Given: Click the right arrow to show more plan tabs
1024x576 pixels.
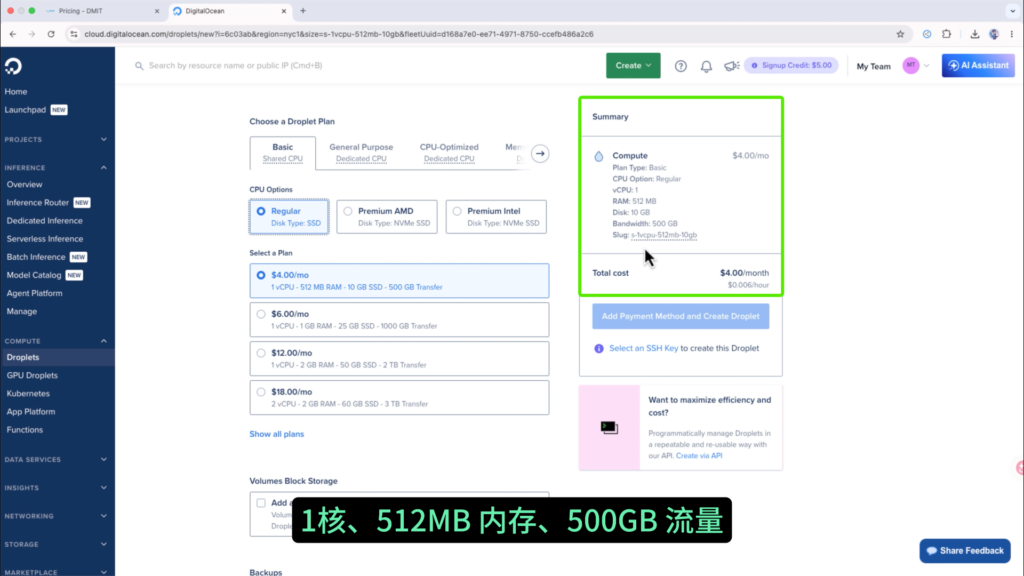Looking at the screenshot, I should [x=540, y=154].
